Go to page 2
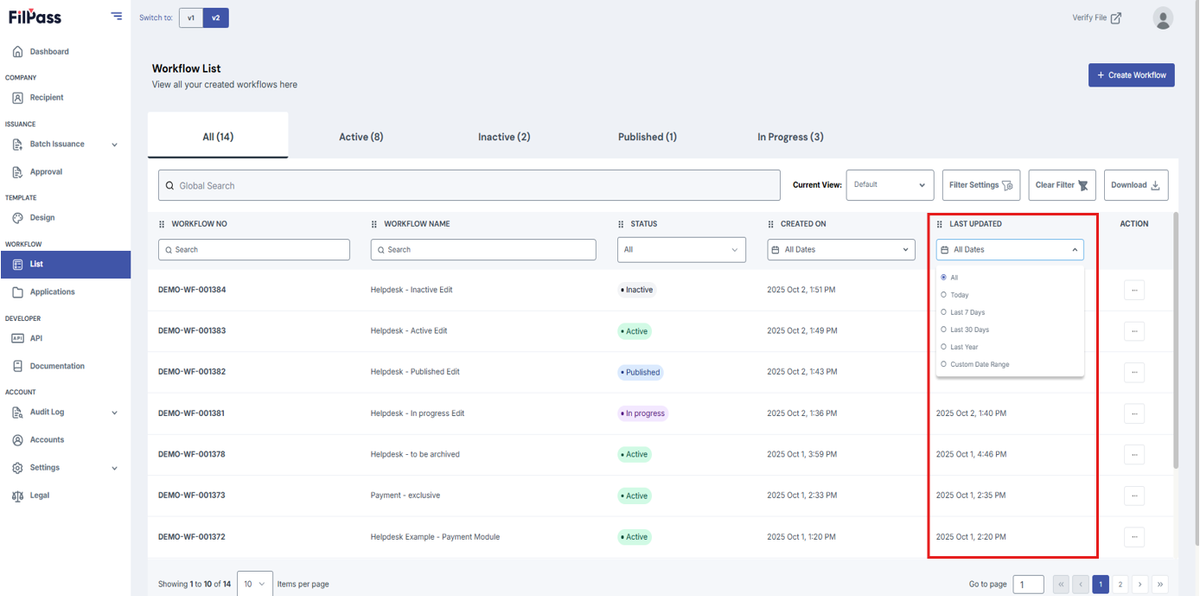The image size is (1200, 596). tap(1120, 584)
